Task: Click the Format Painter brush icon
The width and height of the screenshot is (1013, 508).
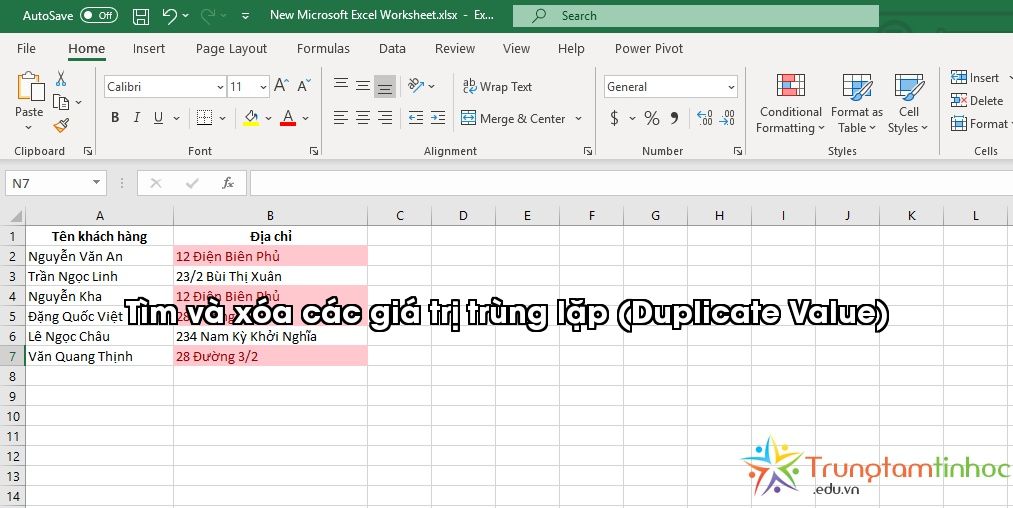Action: pos(61,125)
